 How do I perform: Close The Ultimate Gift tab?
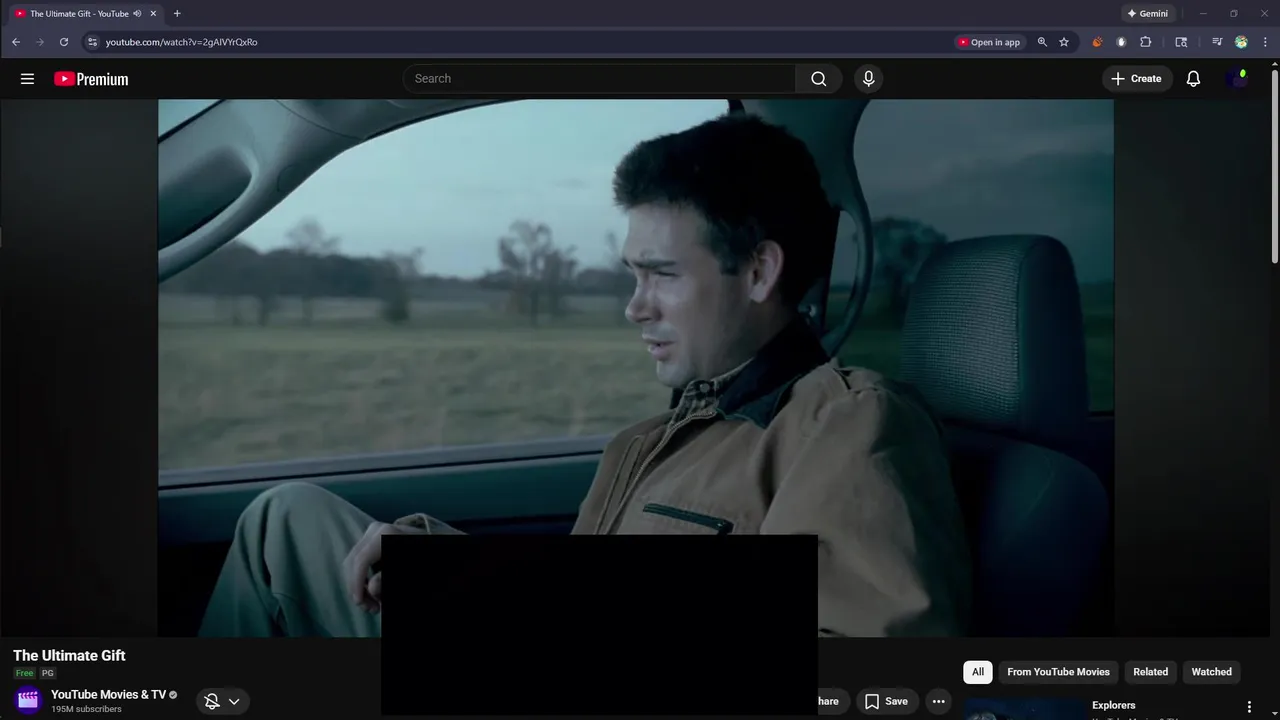click(x=153, y=14)
